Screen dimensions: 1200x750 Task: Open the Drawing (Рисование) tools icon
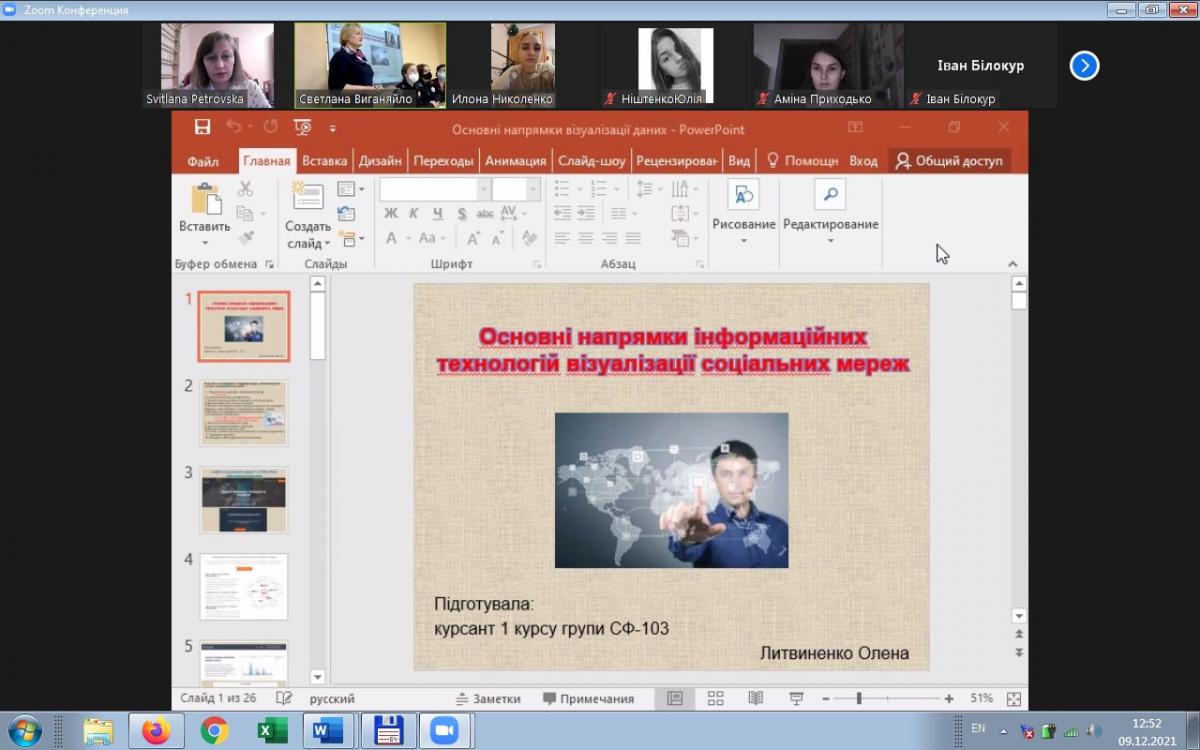click(x=743, y=196)
